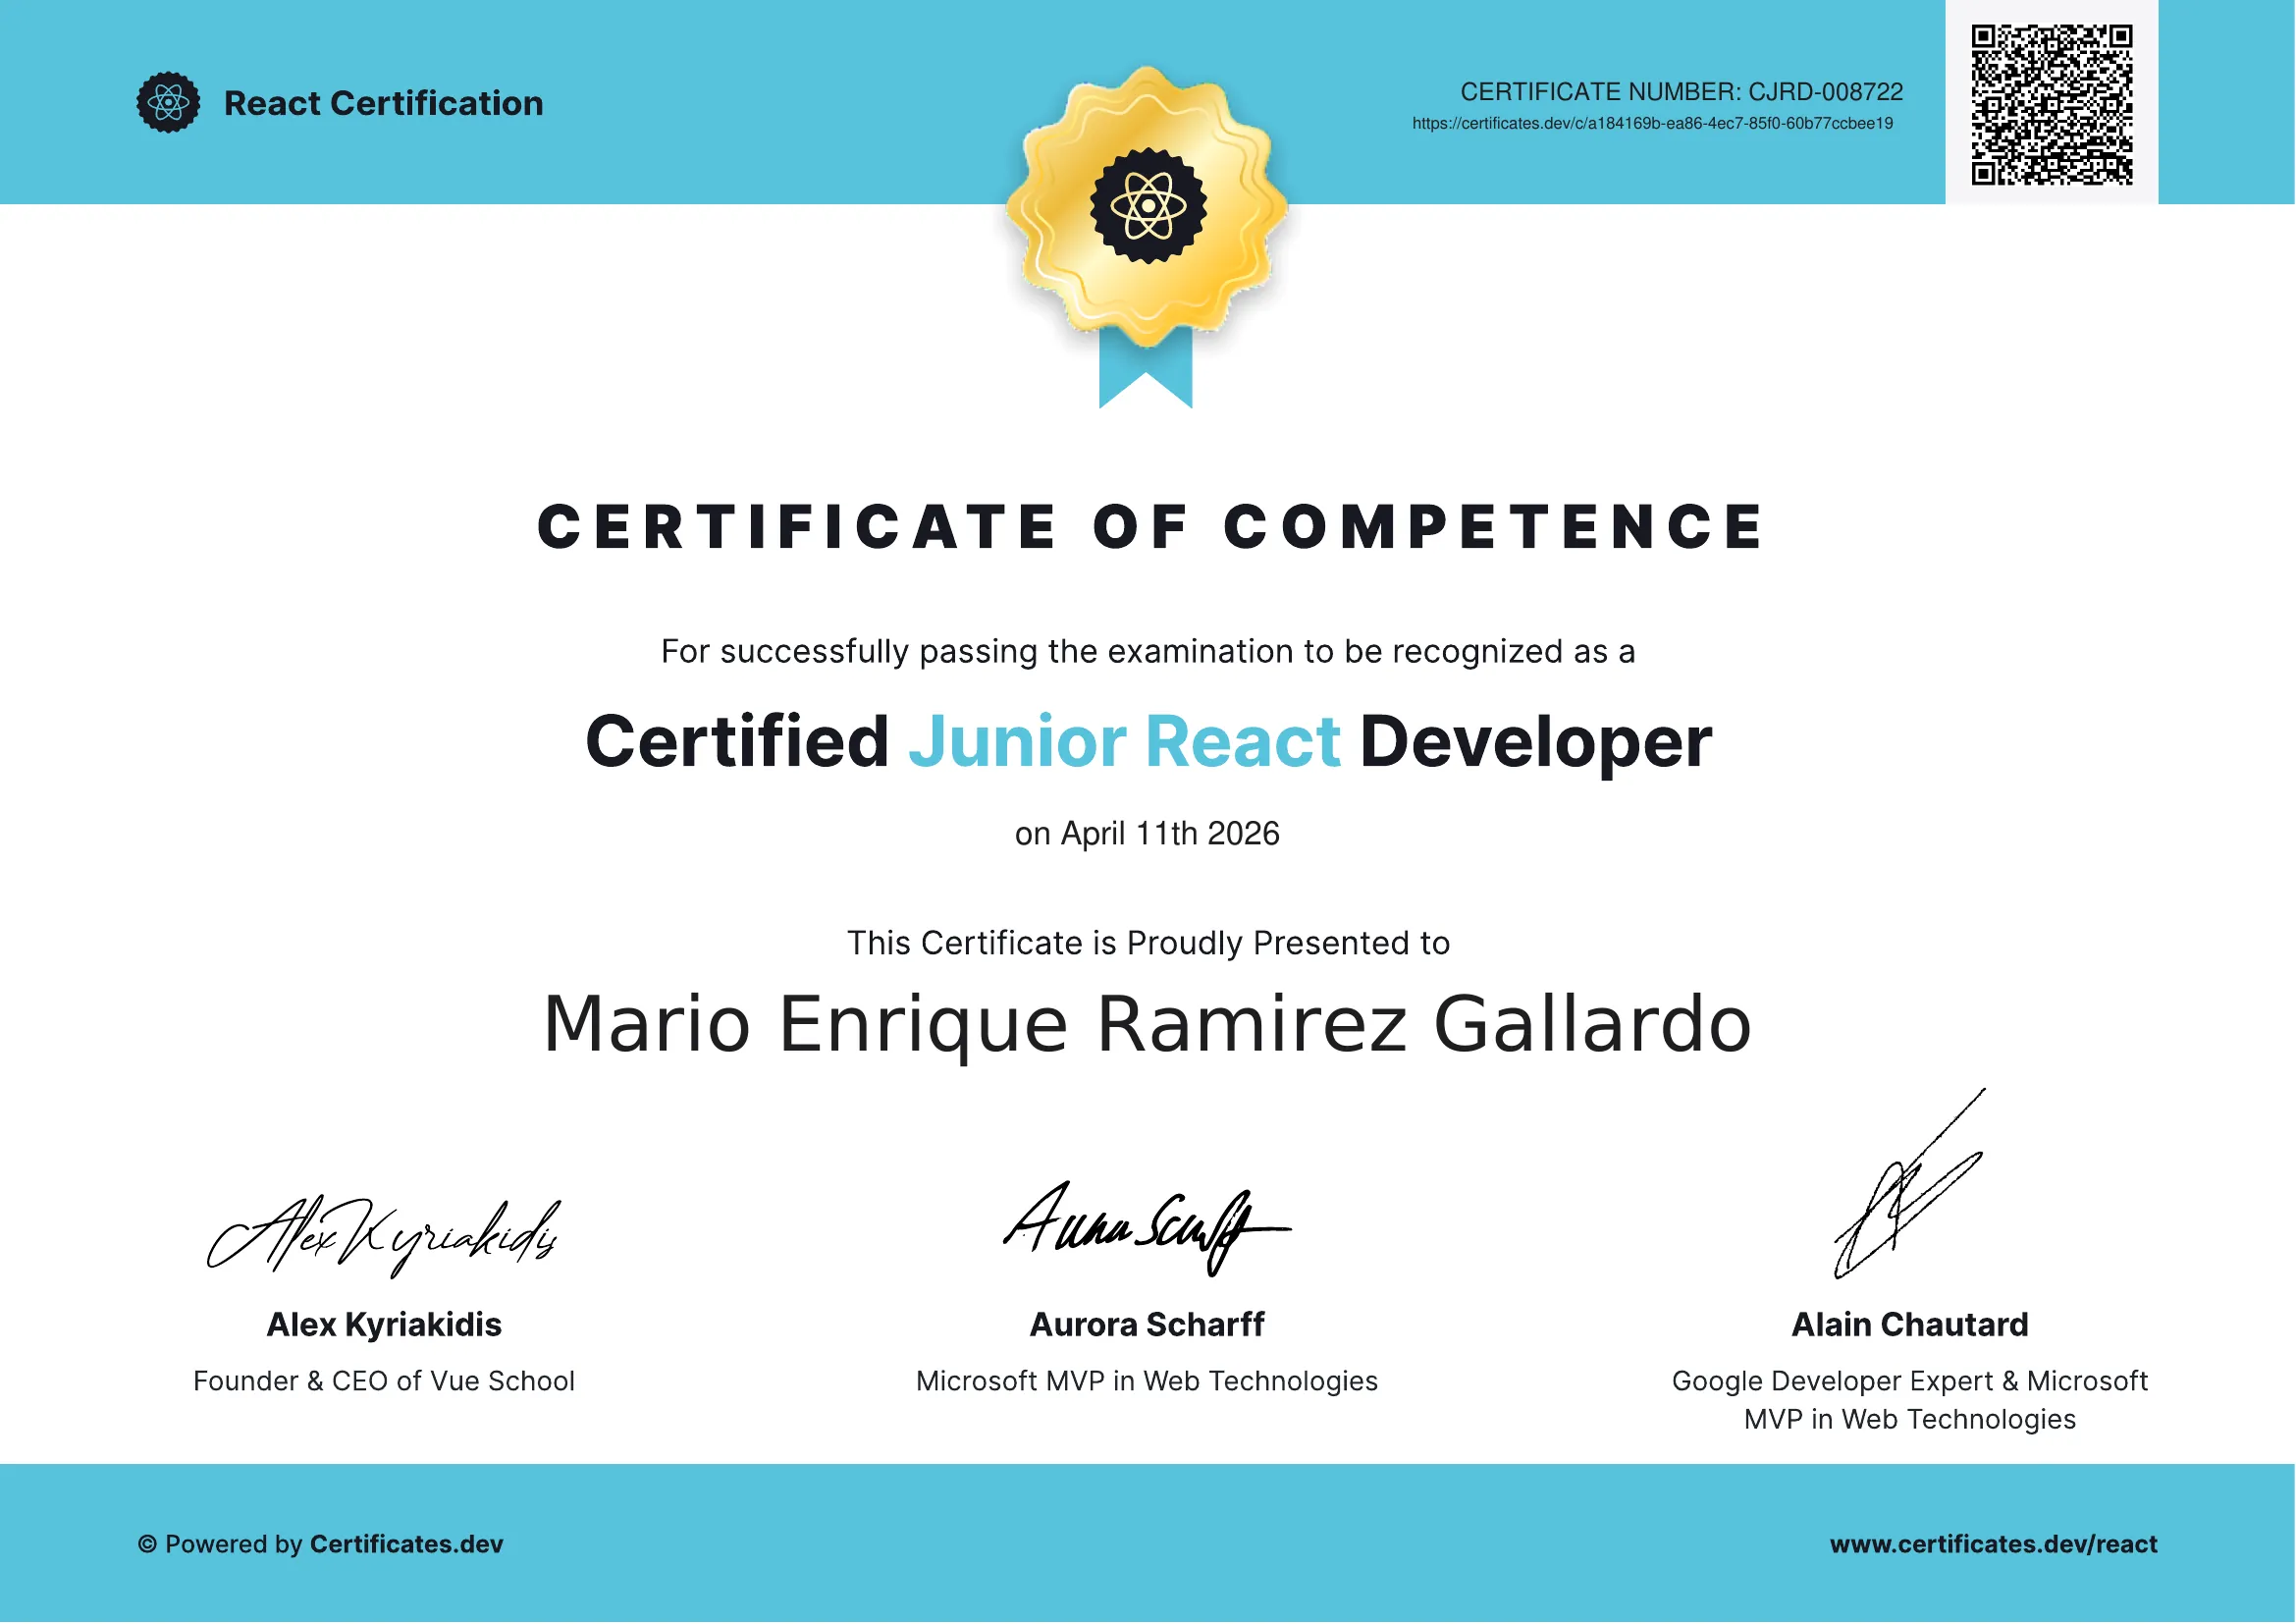The image size is (2296, 1624).
Task: Click 'For successfully passing the examination' line
Action: (x=1148, y=652)
